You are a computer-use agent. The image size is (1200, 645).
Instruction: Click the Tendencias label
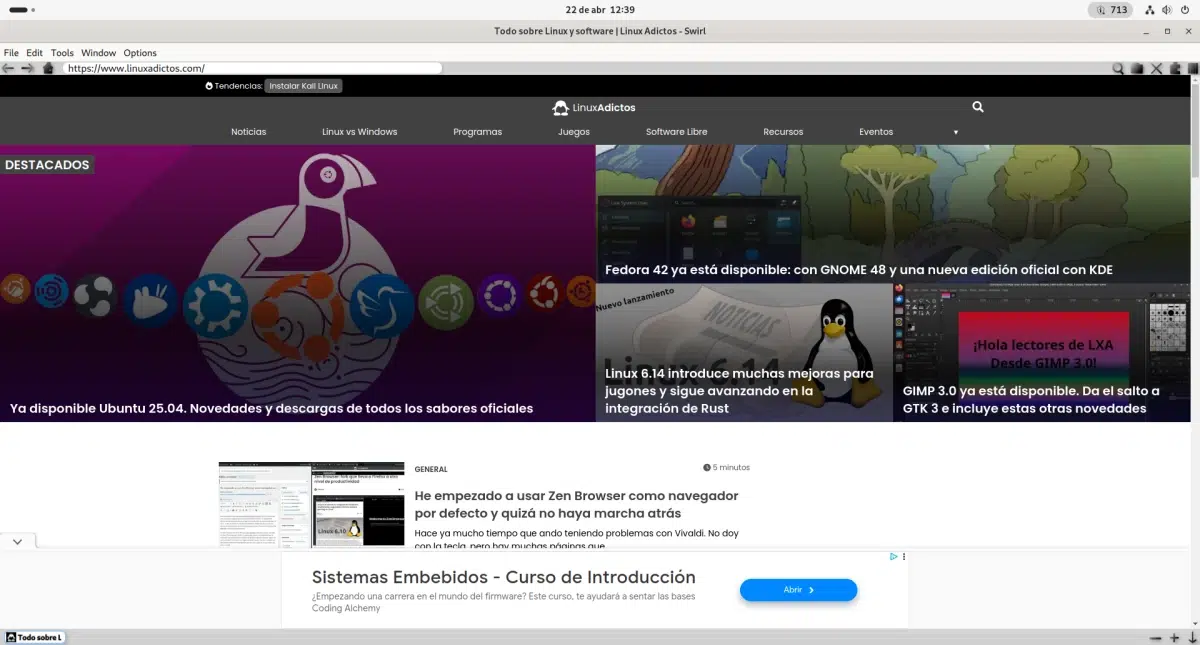pos(234,86)
